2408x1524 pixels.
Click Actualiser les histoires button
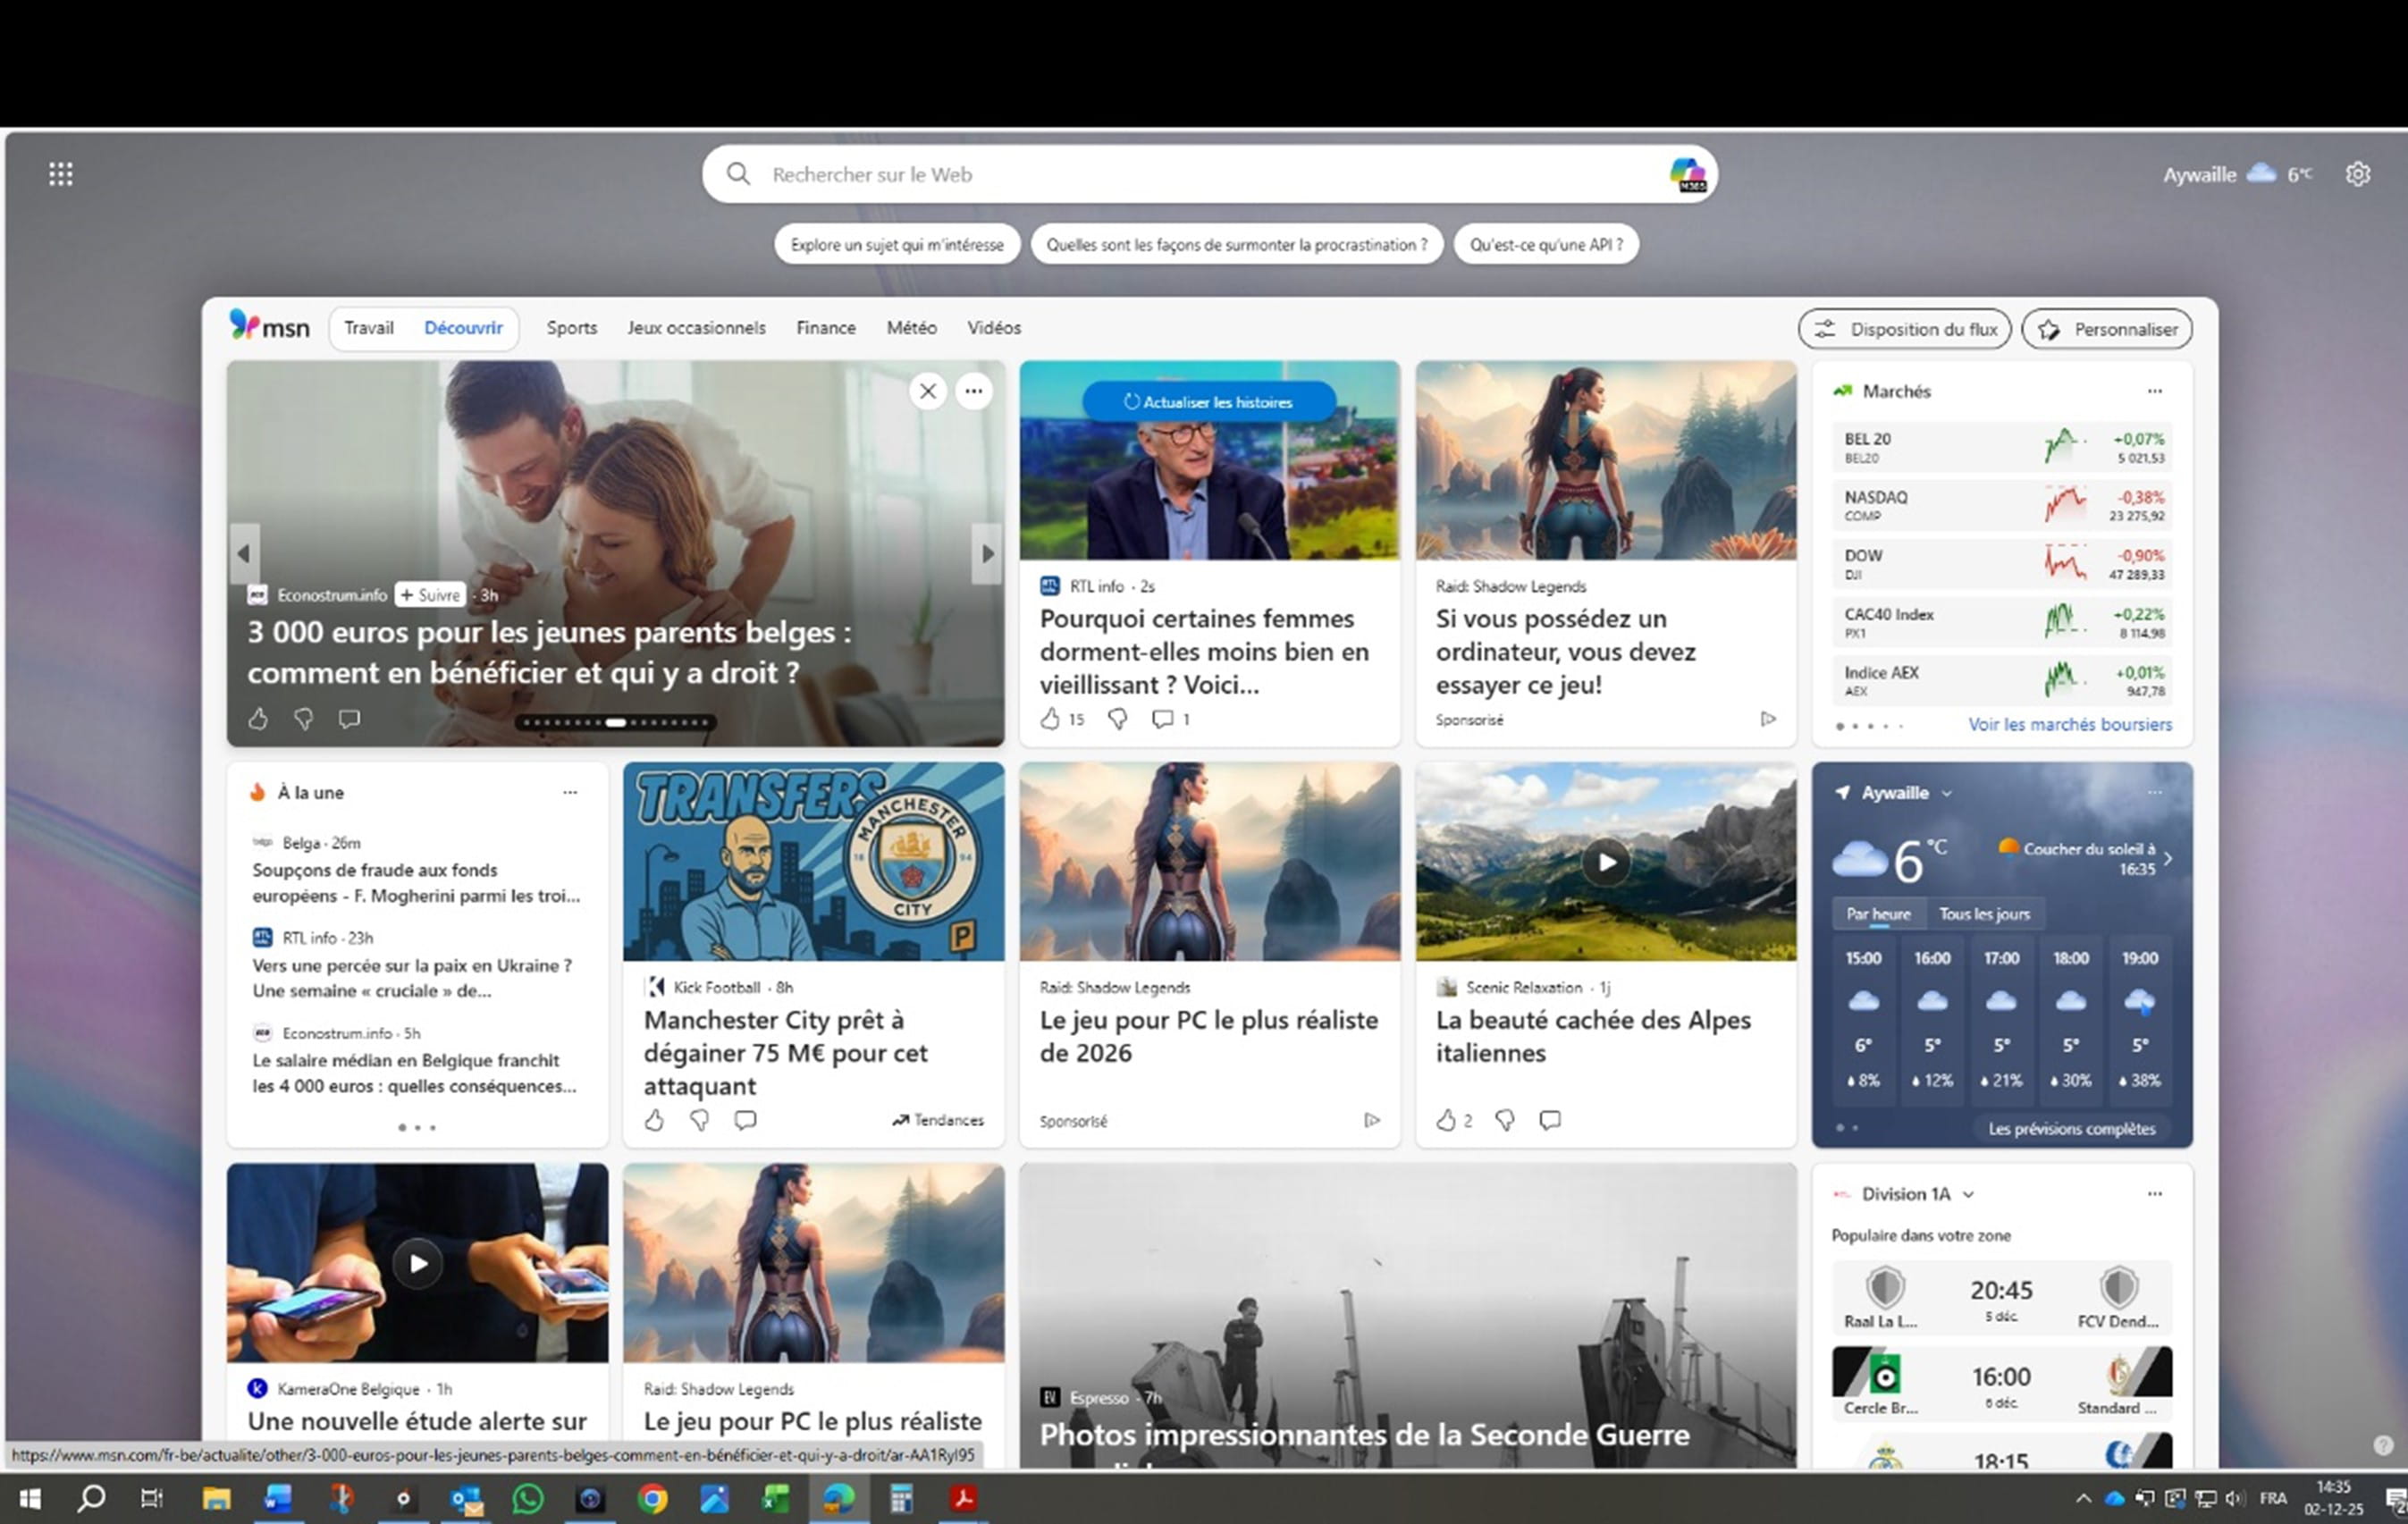(1208, 402)
